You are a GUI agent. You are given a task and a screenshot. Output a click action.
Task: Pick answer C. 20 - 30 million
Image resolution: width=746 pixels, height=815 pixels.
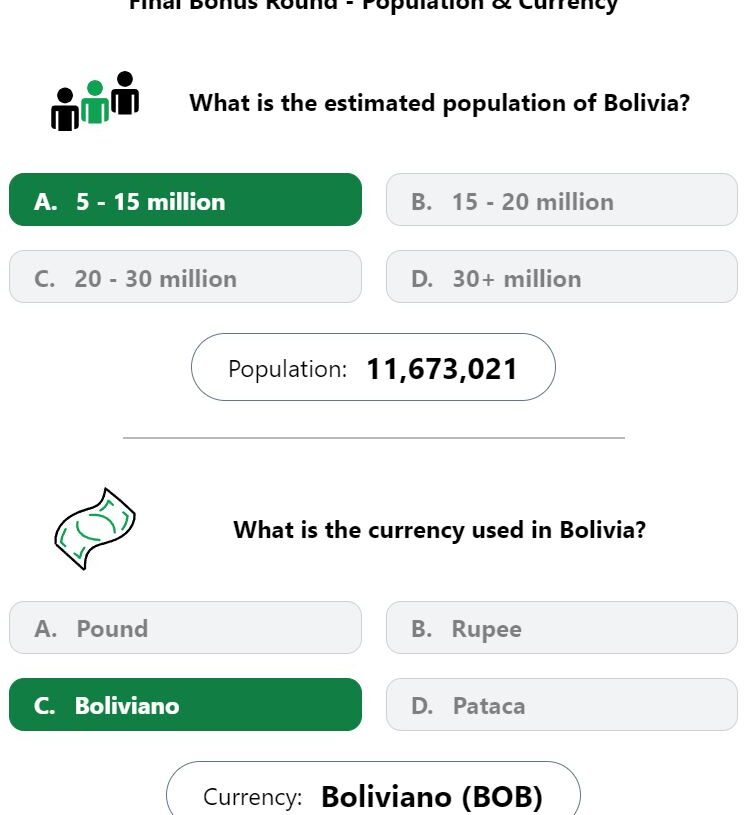[186, 277]
